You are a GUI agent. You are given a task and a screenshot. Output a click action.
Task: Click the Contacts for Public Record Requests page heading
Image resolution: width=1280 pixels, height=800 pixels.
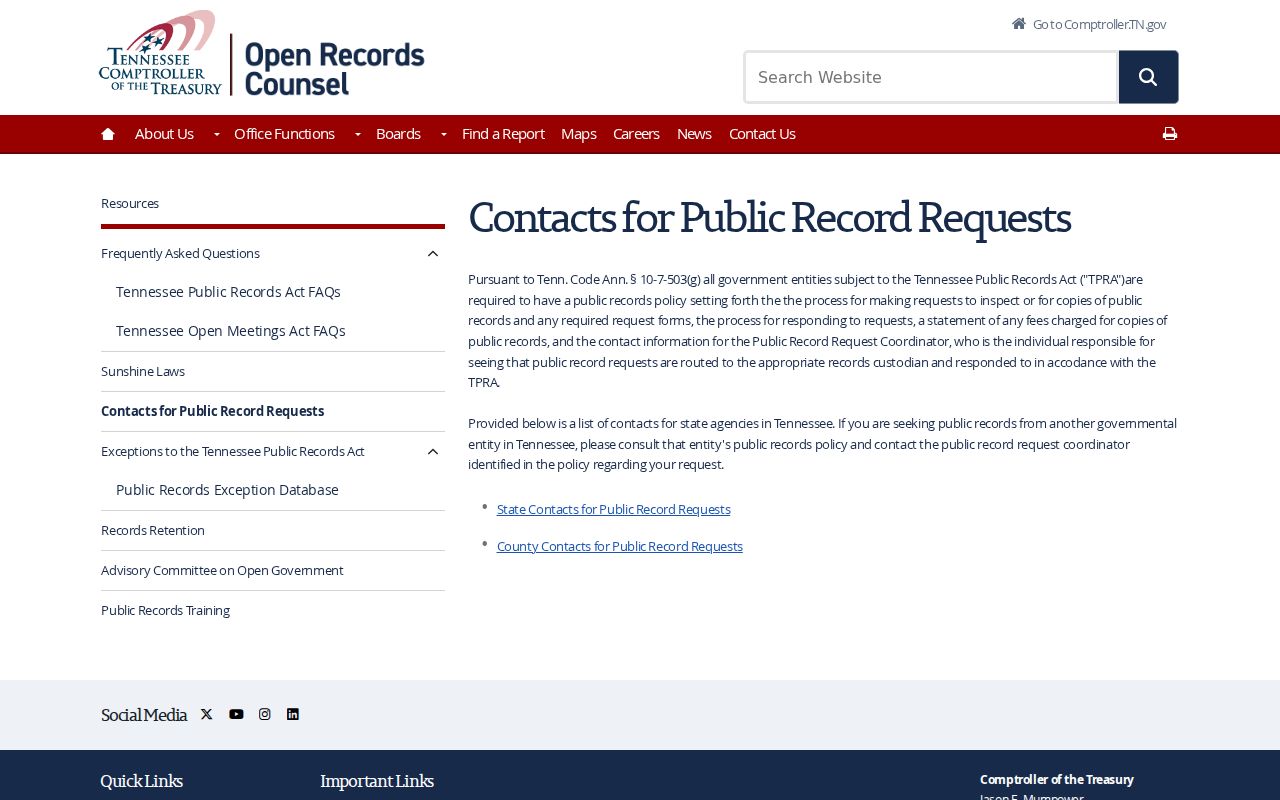click(769, 218)
